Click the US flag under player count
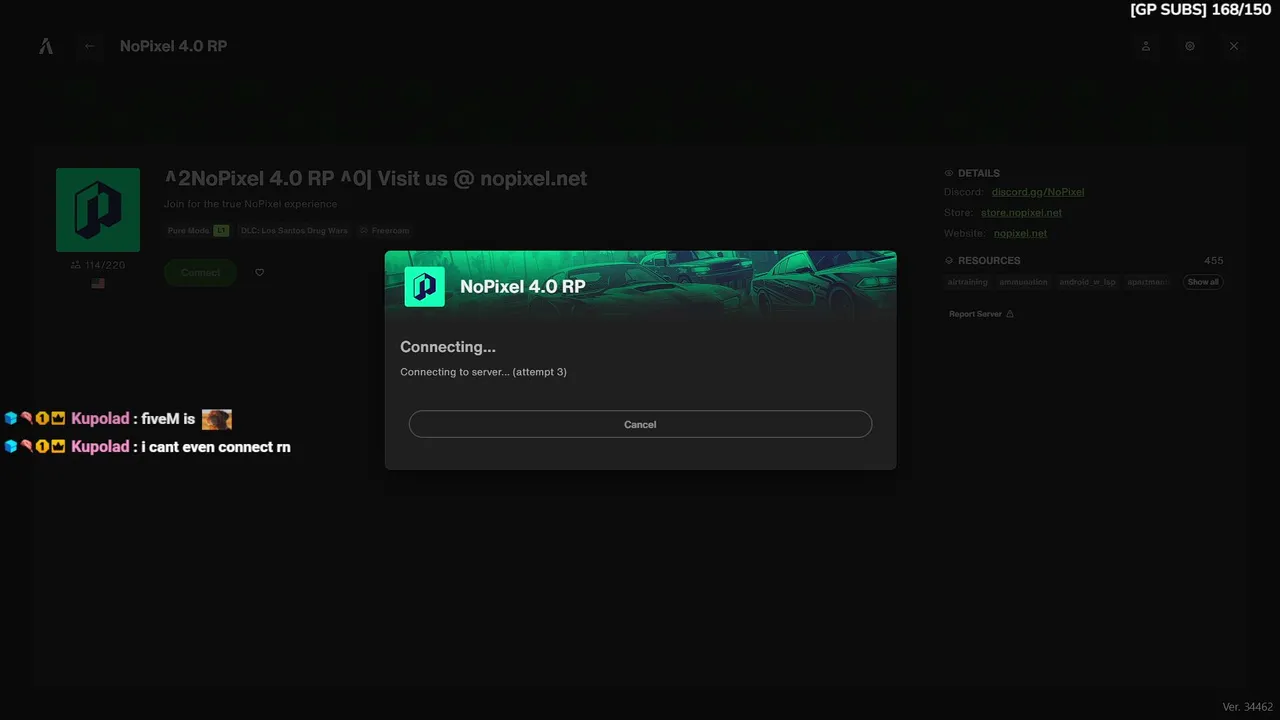Image resolution: width=1280 pixels, height=720 pixels. click(98, 283)
